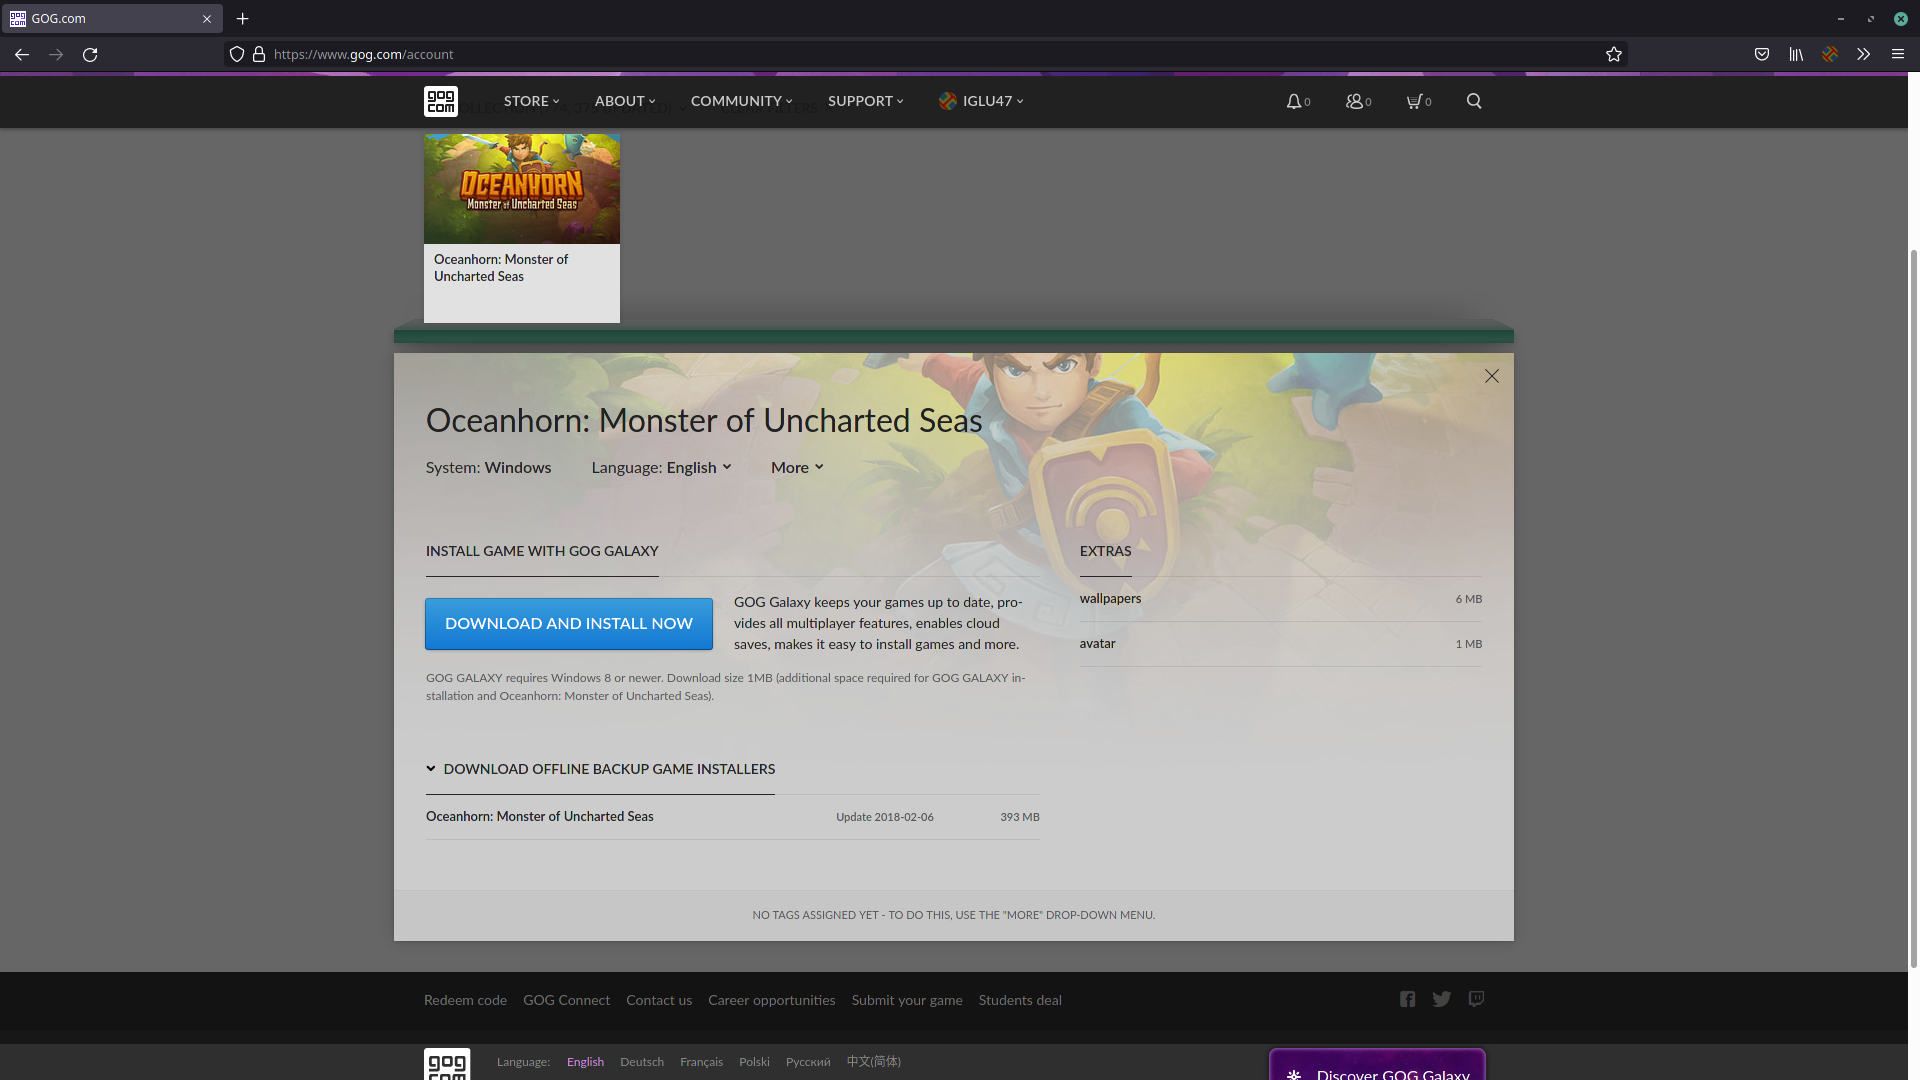Open GOG Facebook page icon
This screenshot has height=1080, width=1920.
click(x=1407, y=999)
